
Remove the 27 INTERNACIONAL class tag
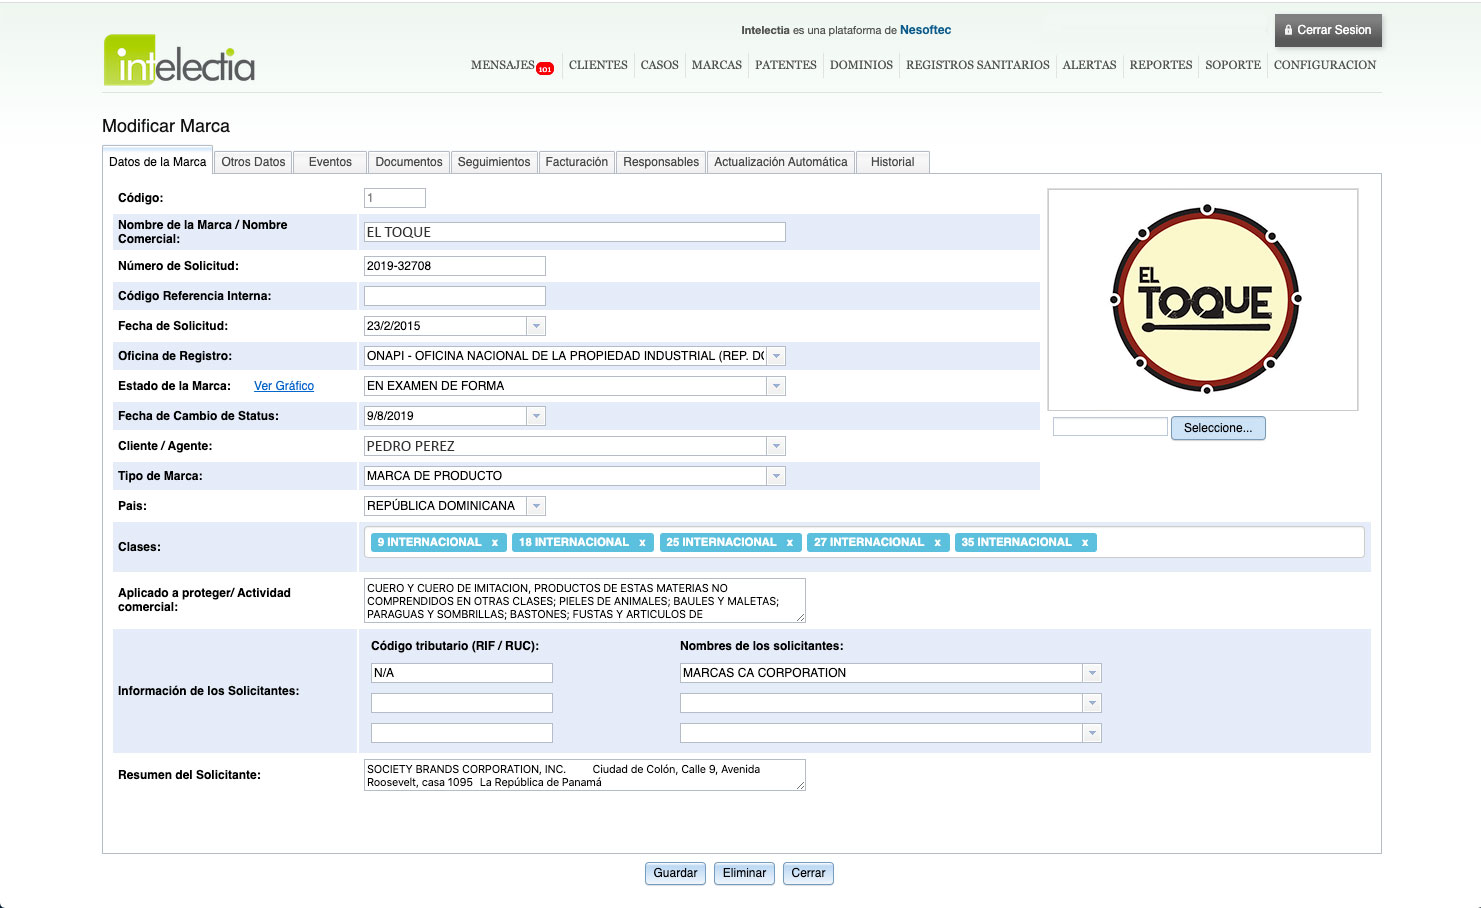[x=937, y=543]
